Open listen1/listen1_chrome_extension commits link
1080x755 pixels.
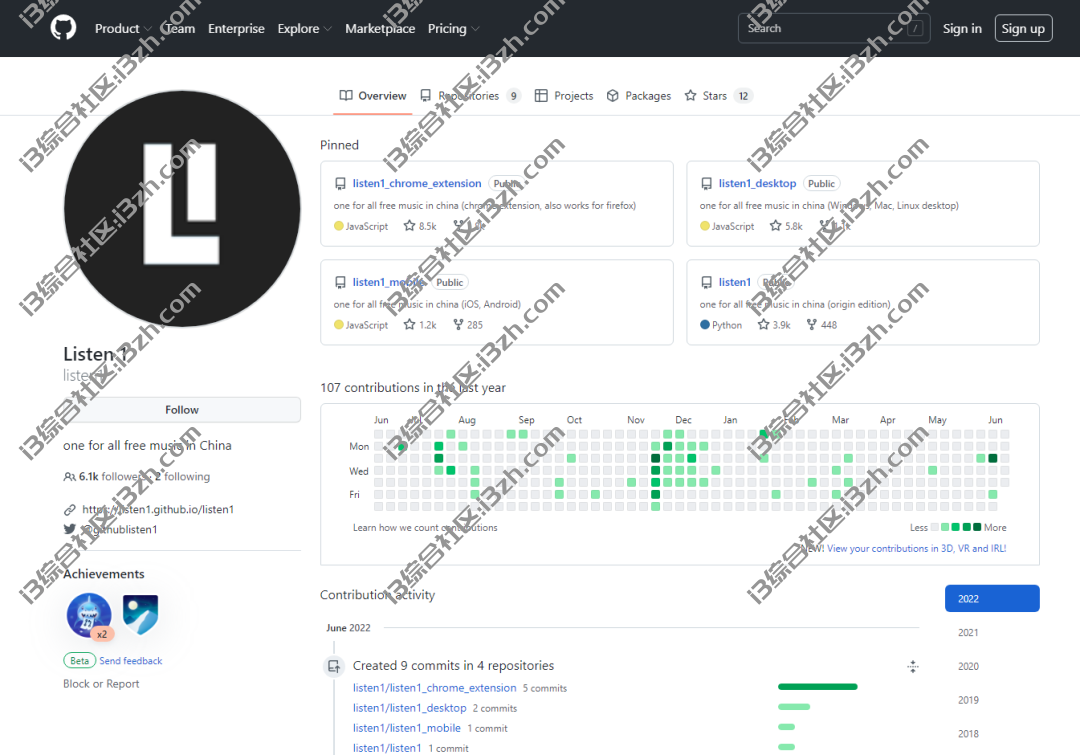pos(435,688)
